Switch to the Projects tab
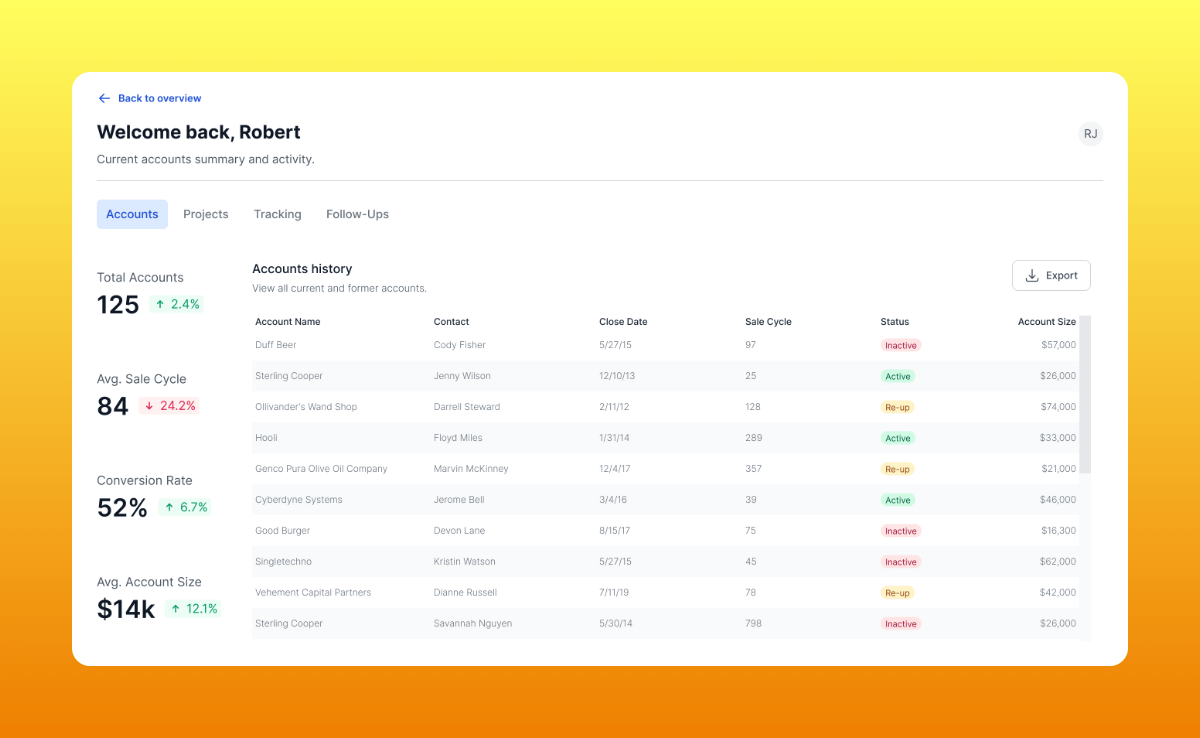Image resolution: width=1200 pixels, height=738 pixels. pyautogui.click(x=206, y=214)
